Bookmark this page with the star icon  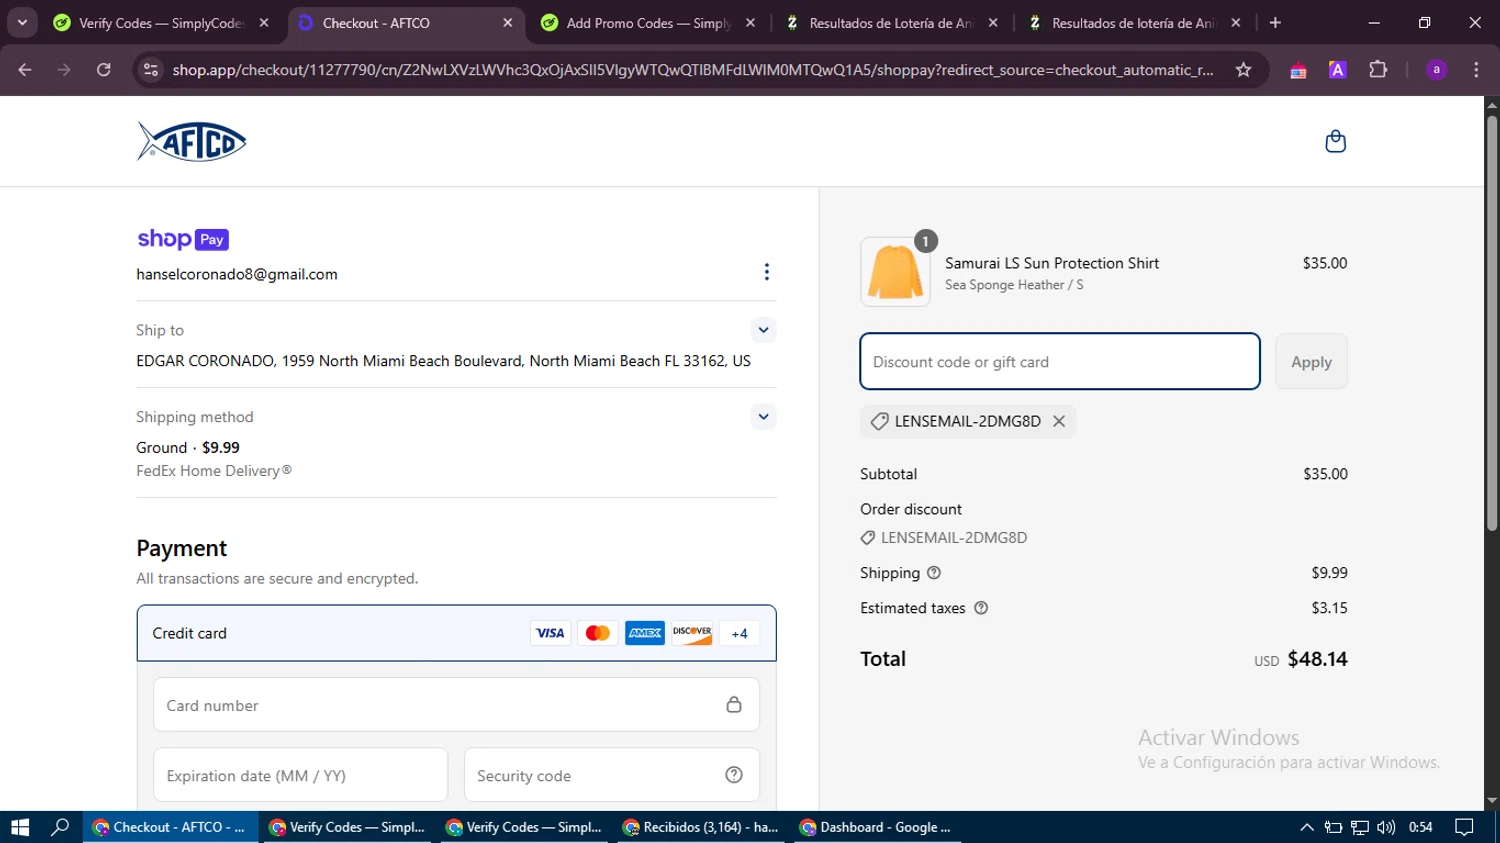point(1243,70)
